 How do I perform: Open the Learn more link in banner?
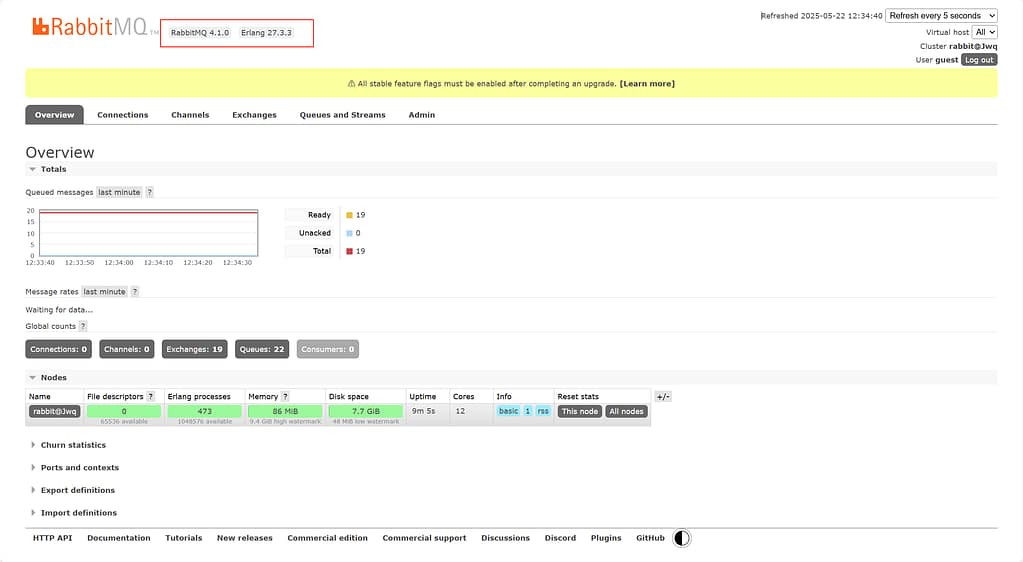(647, 83)
